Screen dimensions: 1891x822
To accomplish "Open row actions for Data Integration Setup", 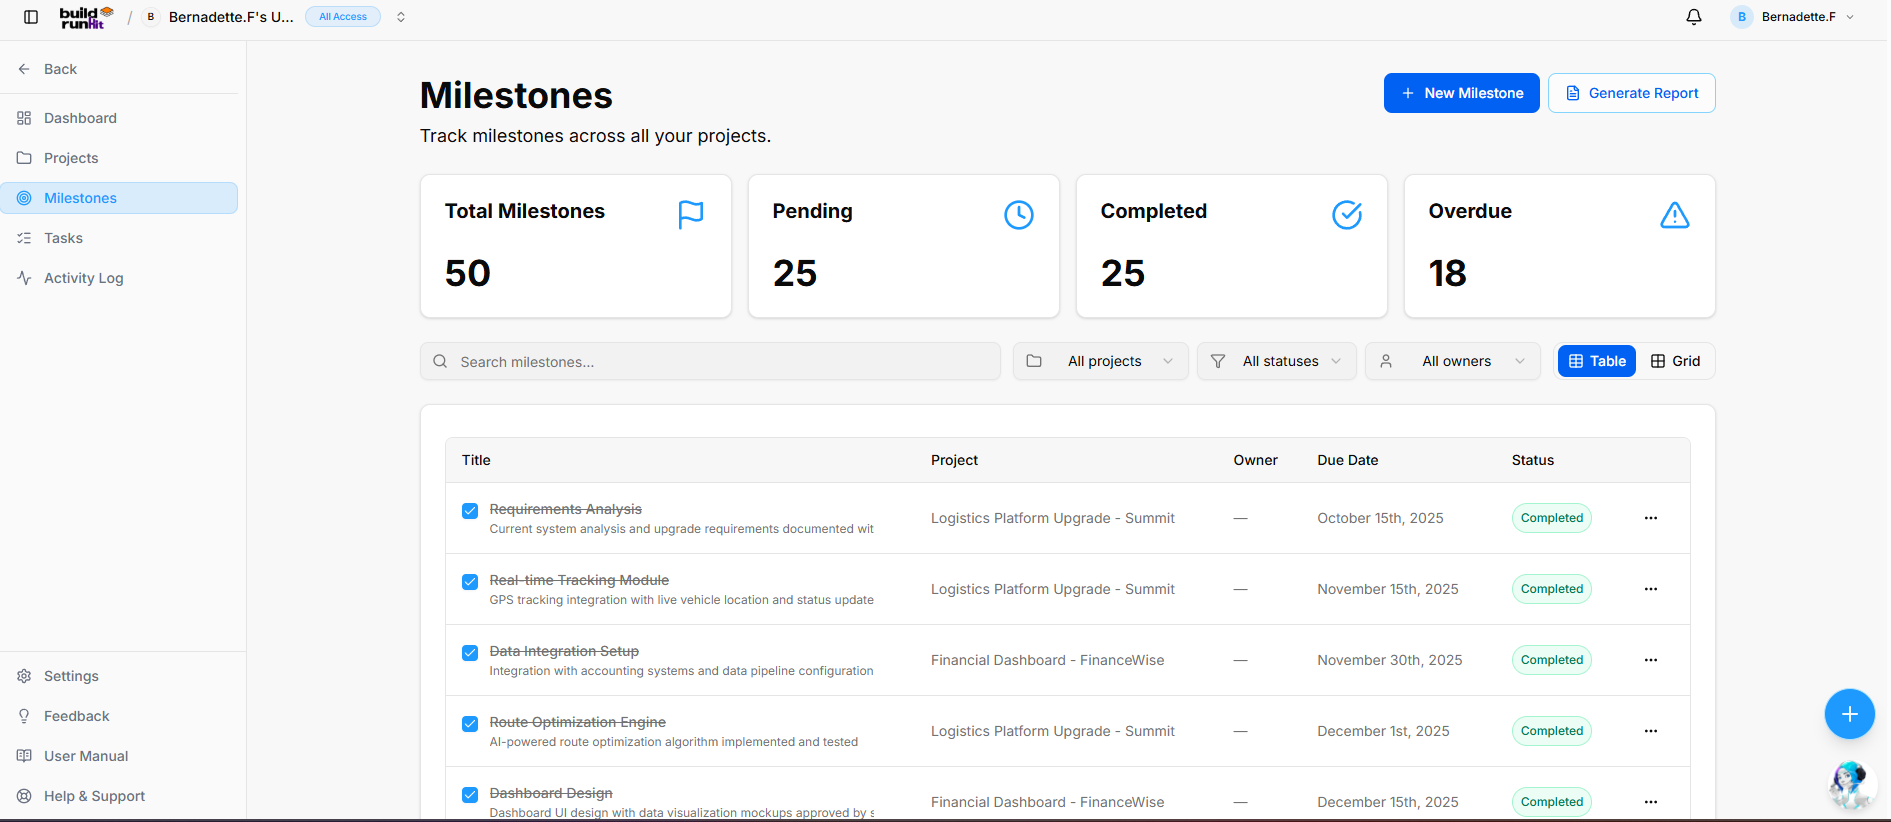I will [x=1651, y=660].
